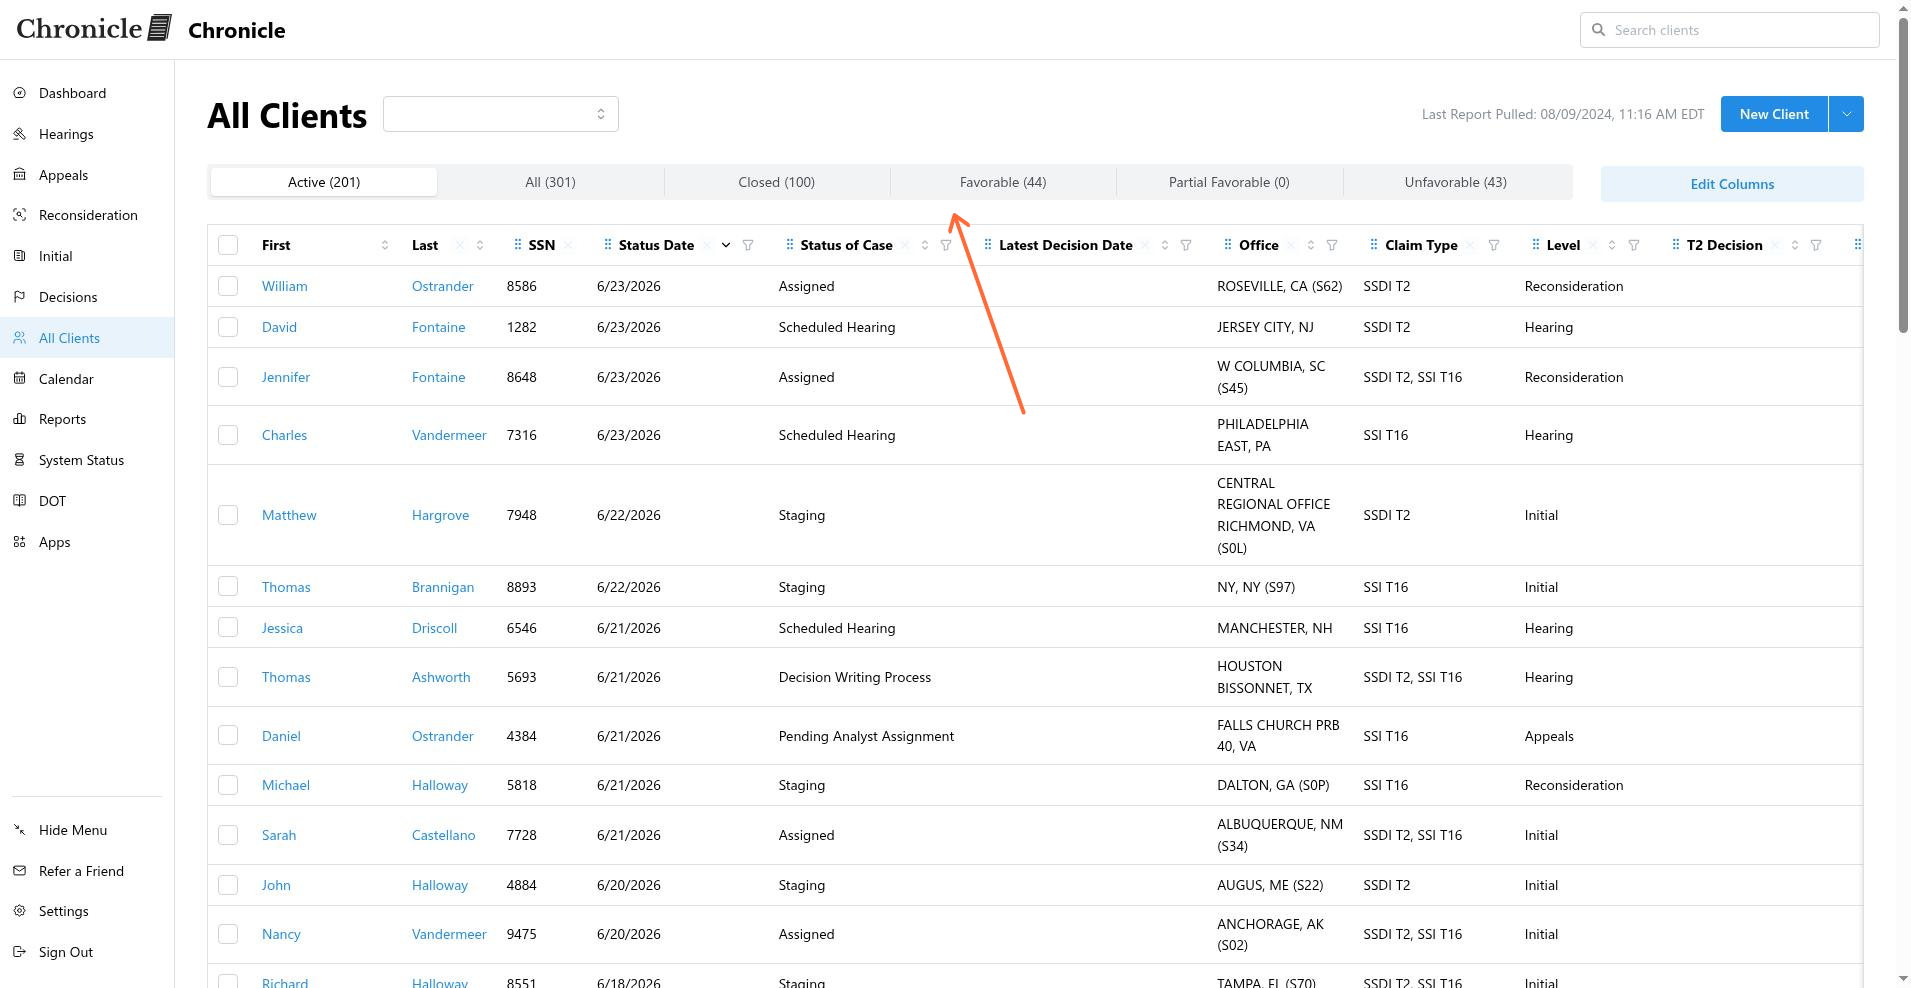Screen dimensions: 1911x988
Task: Open the All Clients sidebar item
Action: point(87,338)
